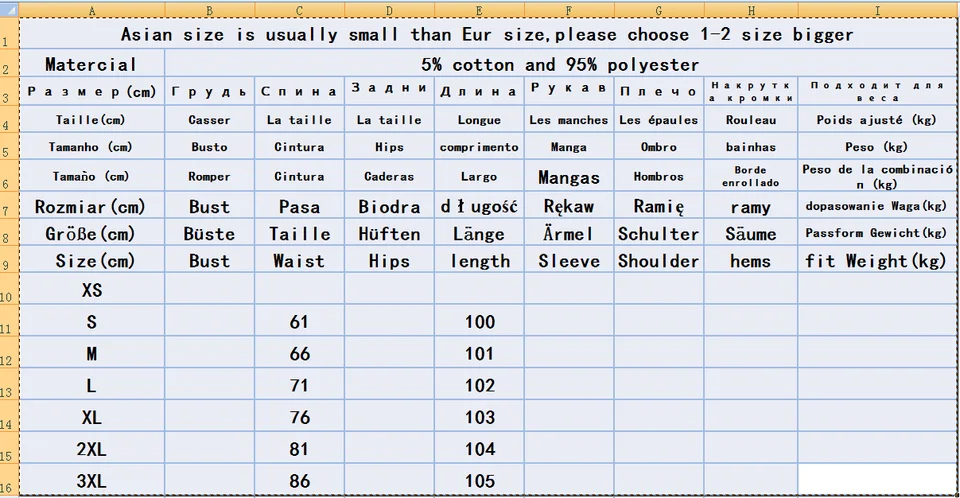Select row 16 header
Image resolution: width=960 pixels, height=498 pixels.
[x=9, y=480]
